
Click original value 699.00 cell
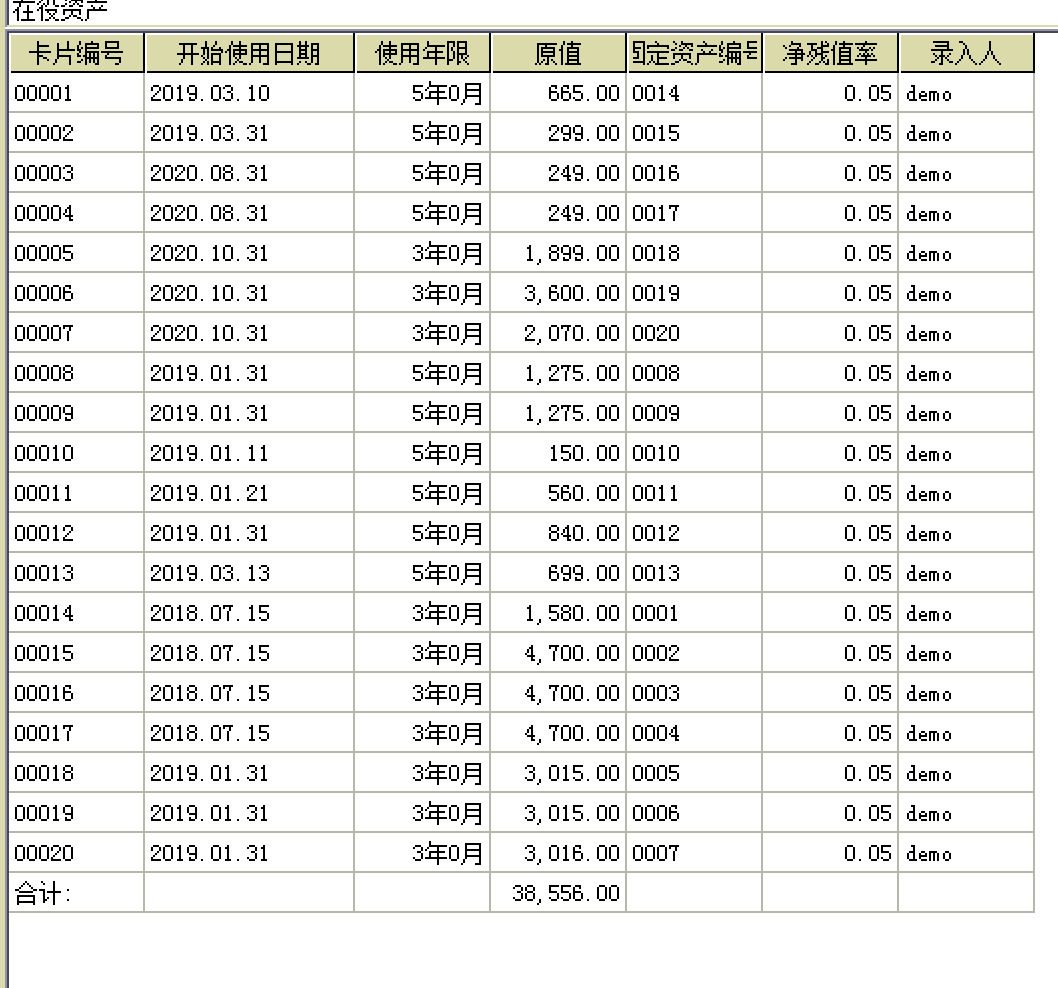click(x=558, y=573)
